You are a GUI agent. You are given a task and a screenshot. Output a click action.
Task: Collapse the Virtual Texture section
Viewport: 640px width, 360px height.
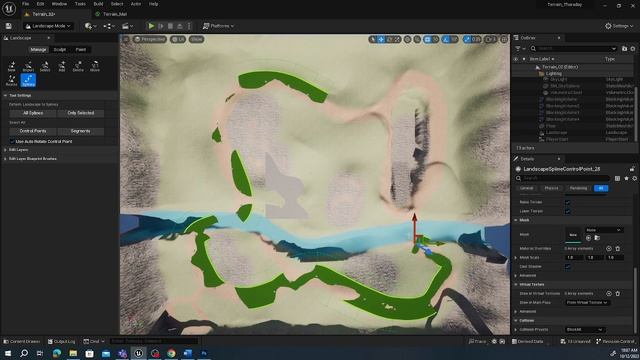coord(516,284)
